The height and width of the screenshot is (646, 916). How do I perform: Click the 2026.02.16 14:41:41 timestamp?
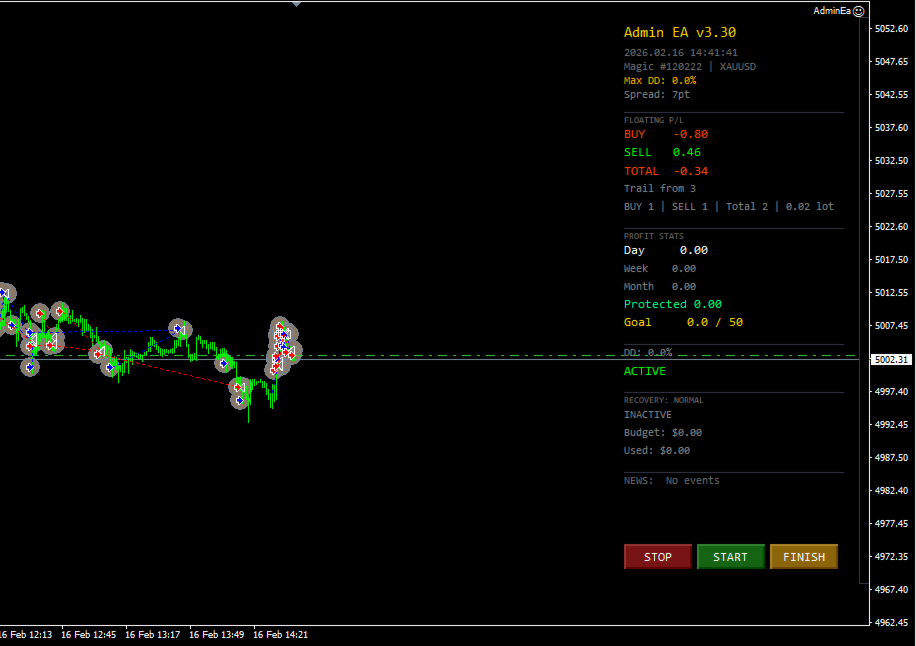(x=681, y=53)
